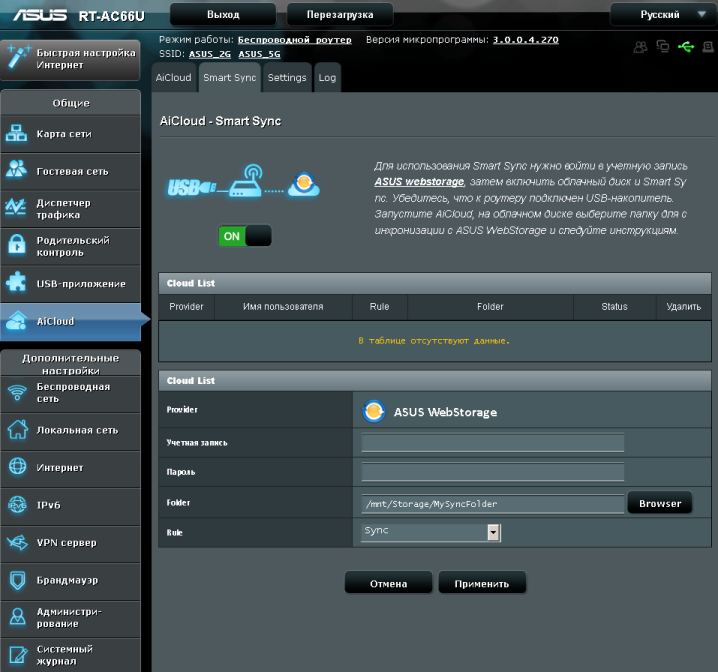Screen dimensions: 718x672
Task: Click the Provider column header
Action: 186,307
